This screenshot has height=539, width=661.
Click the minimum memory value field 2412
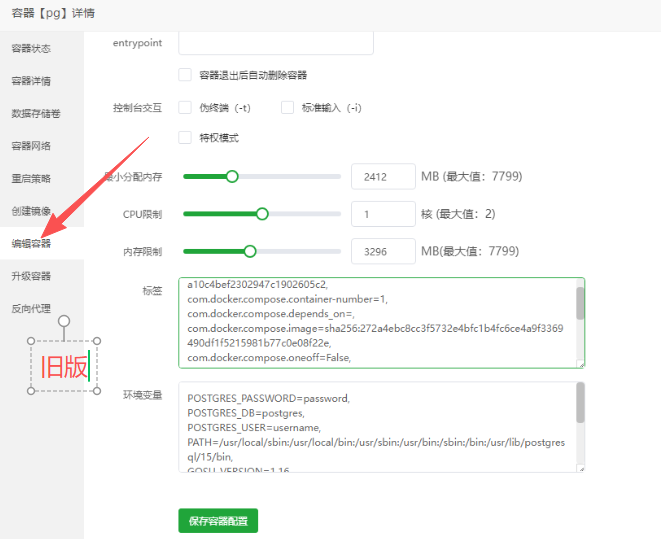383,177
